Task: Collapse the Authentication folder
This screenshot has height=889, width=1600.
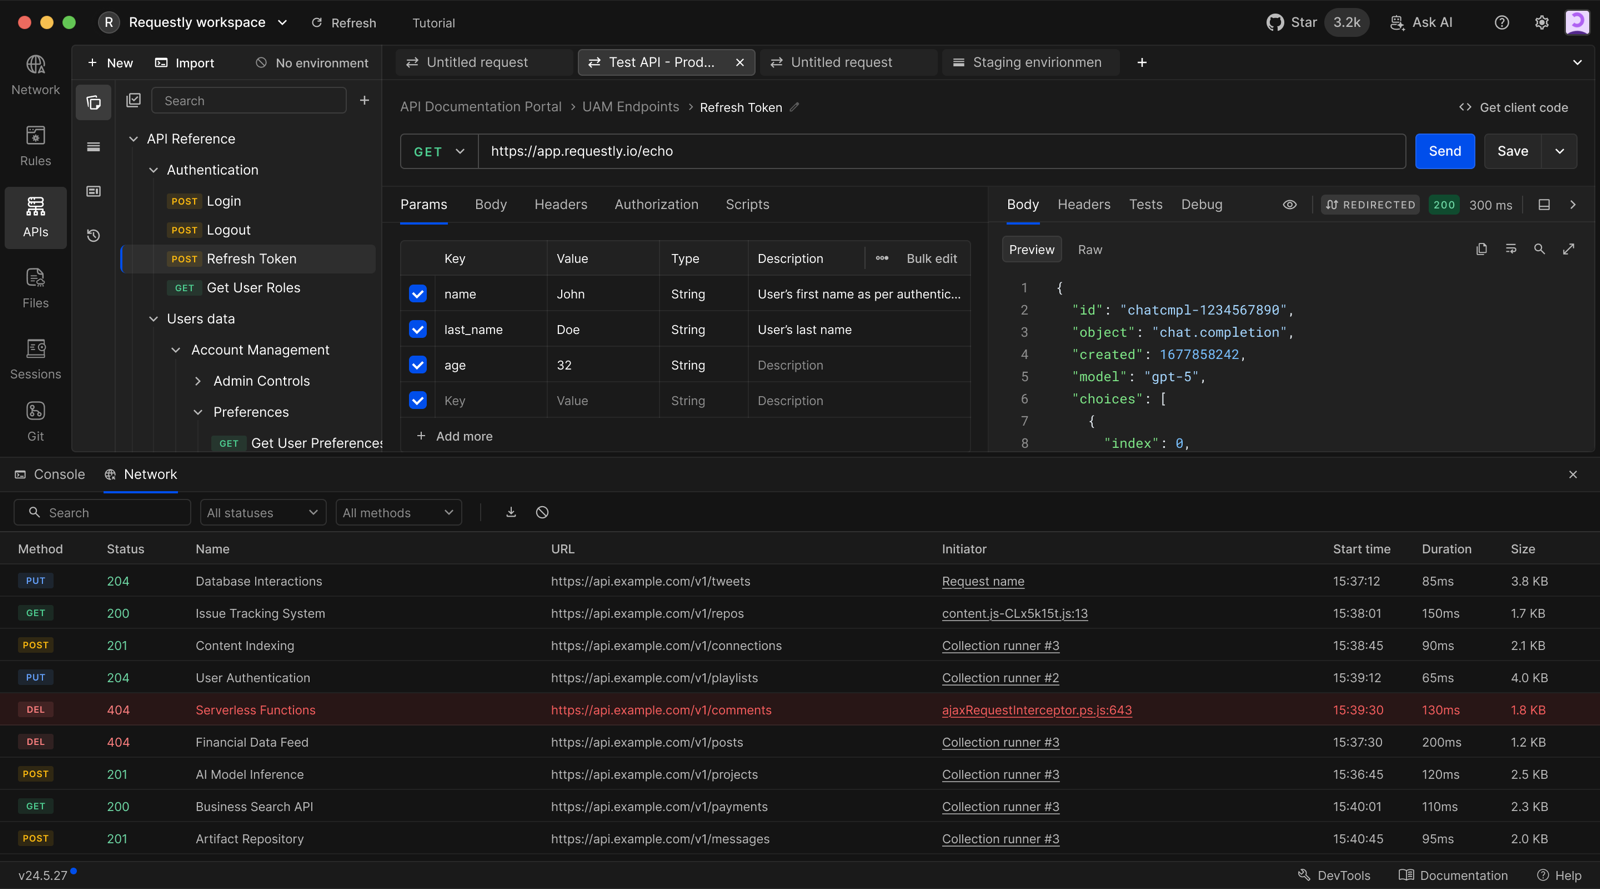Action: click(x=154, y=170)
